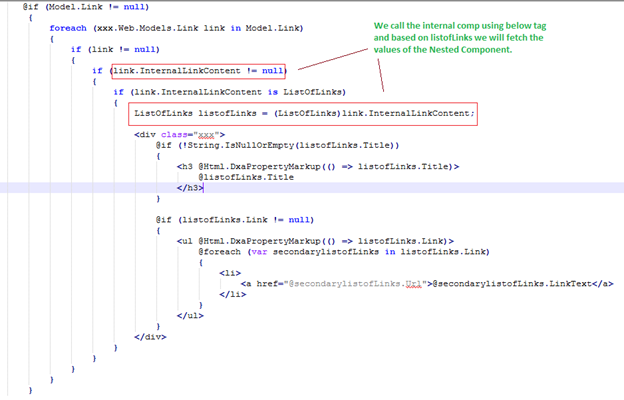Screen dimensions: 624x400
Task: Click the "ListOfLinks listofLinks =" cast assignment line
Action: click(x=304, y=113)
